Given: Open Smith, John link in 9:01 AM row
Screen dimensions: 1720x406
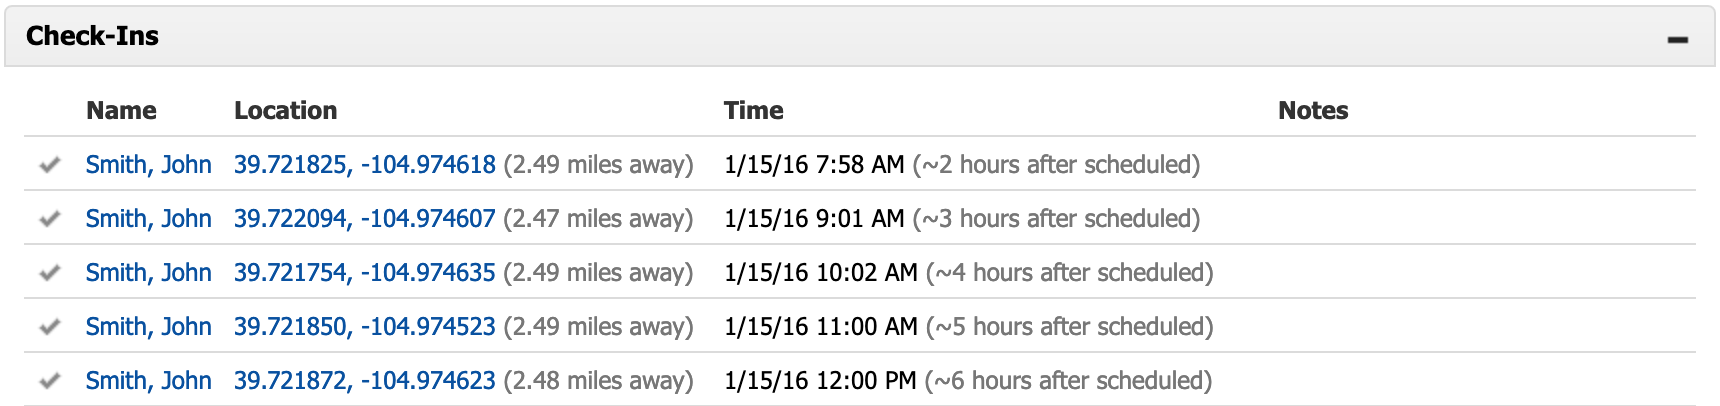Looking at the screenshot, I should [x=148, y=219].
